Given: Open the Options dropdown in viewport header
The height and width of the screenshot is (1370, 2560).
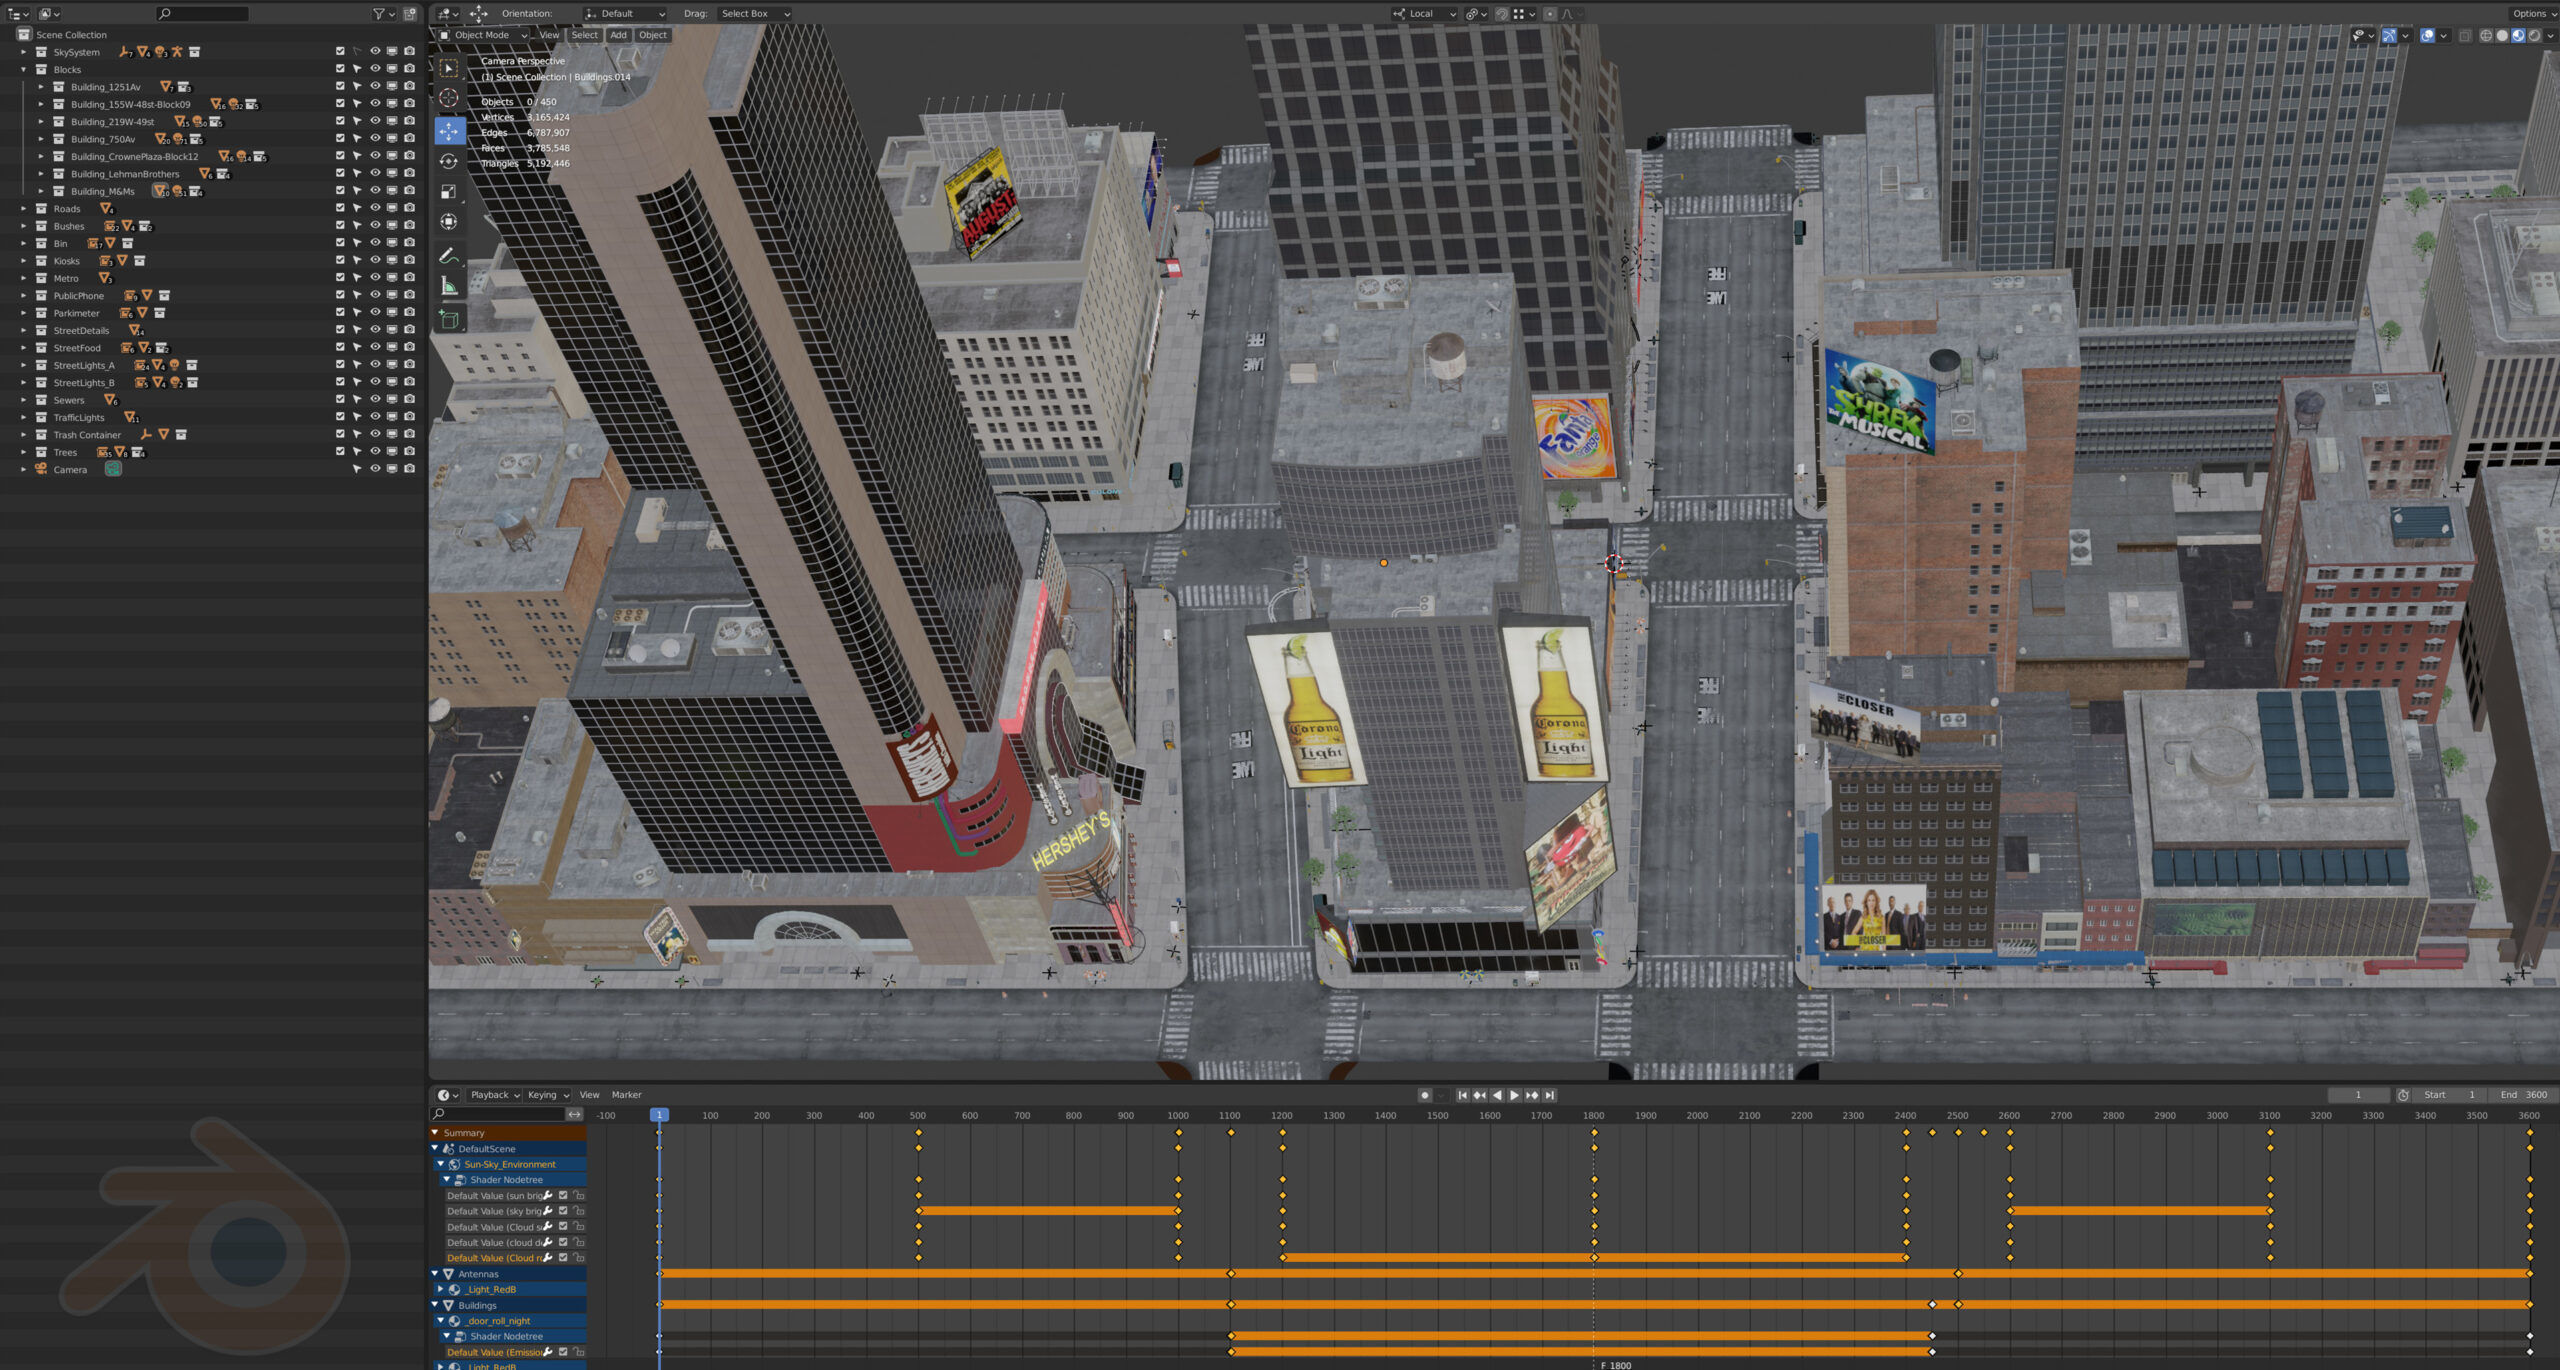Looking at the screenshot, I should (2532, 14).
